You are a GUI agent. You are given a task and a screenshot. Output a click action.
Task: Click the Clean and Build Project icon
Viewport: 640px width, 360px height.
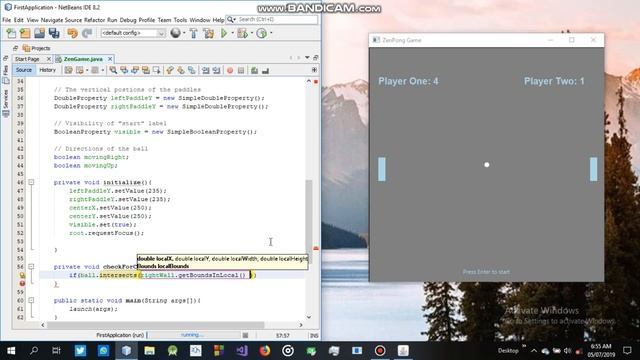tap(209, 33)
